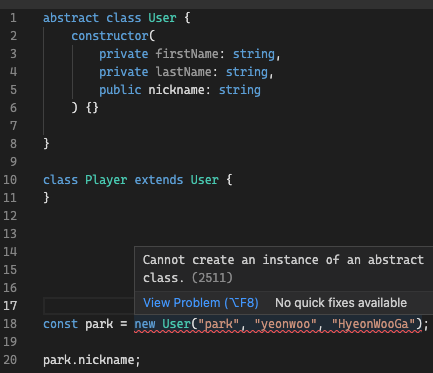Click 'Player' class name on line 10
The image size is (433, 373).
tap(106, 180)
